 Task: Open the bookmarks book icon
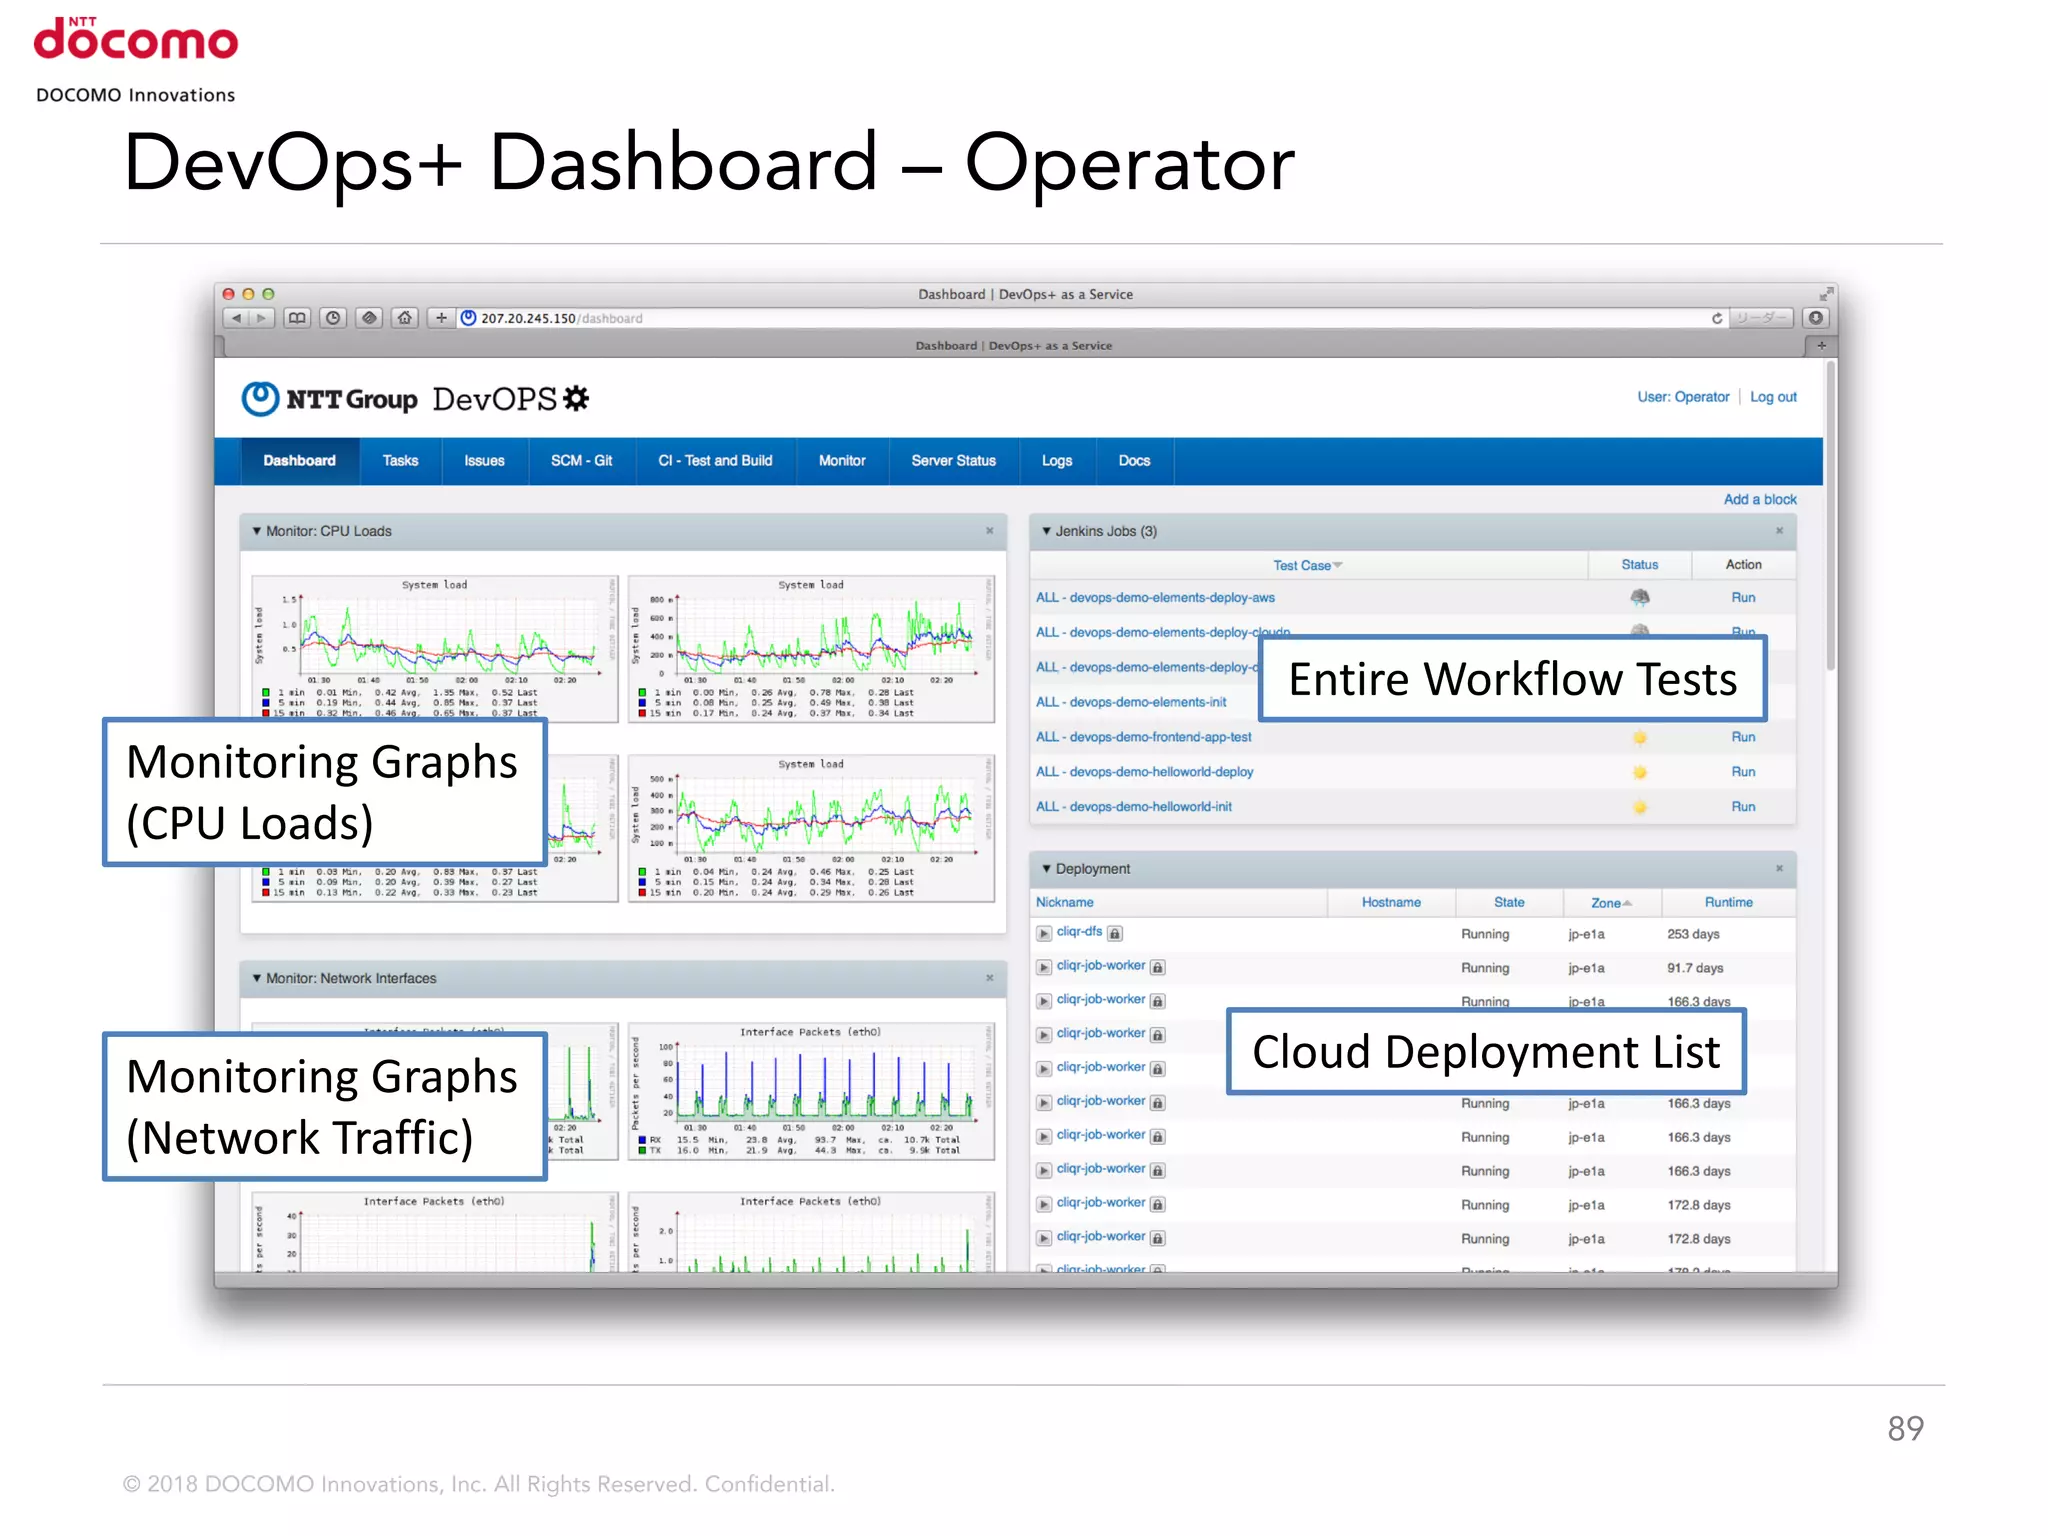coord(297,318)
